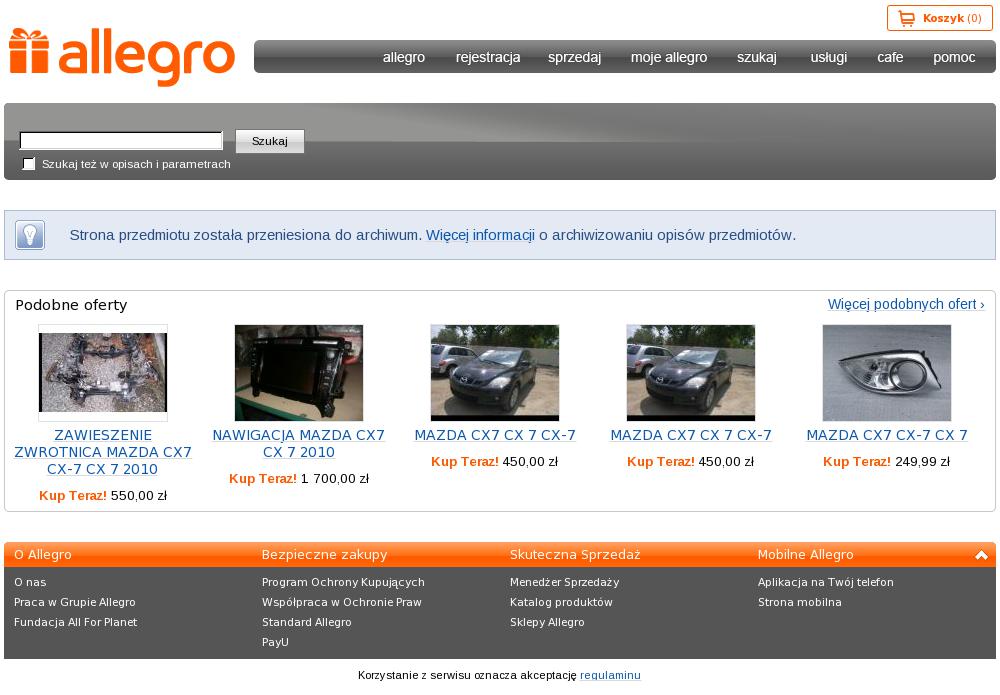Open the navigation unit thumbnail

(x=298, y=372)
